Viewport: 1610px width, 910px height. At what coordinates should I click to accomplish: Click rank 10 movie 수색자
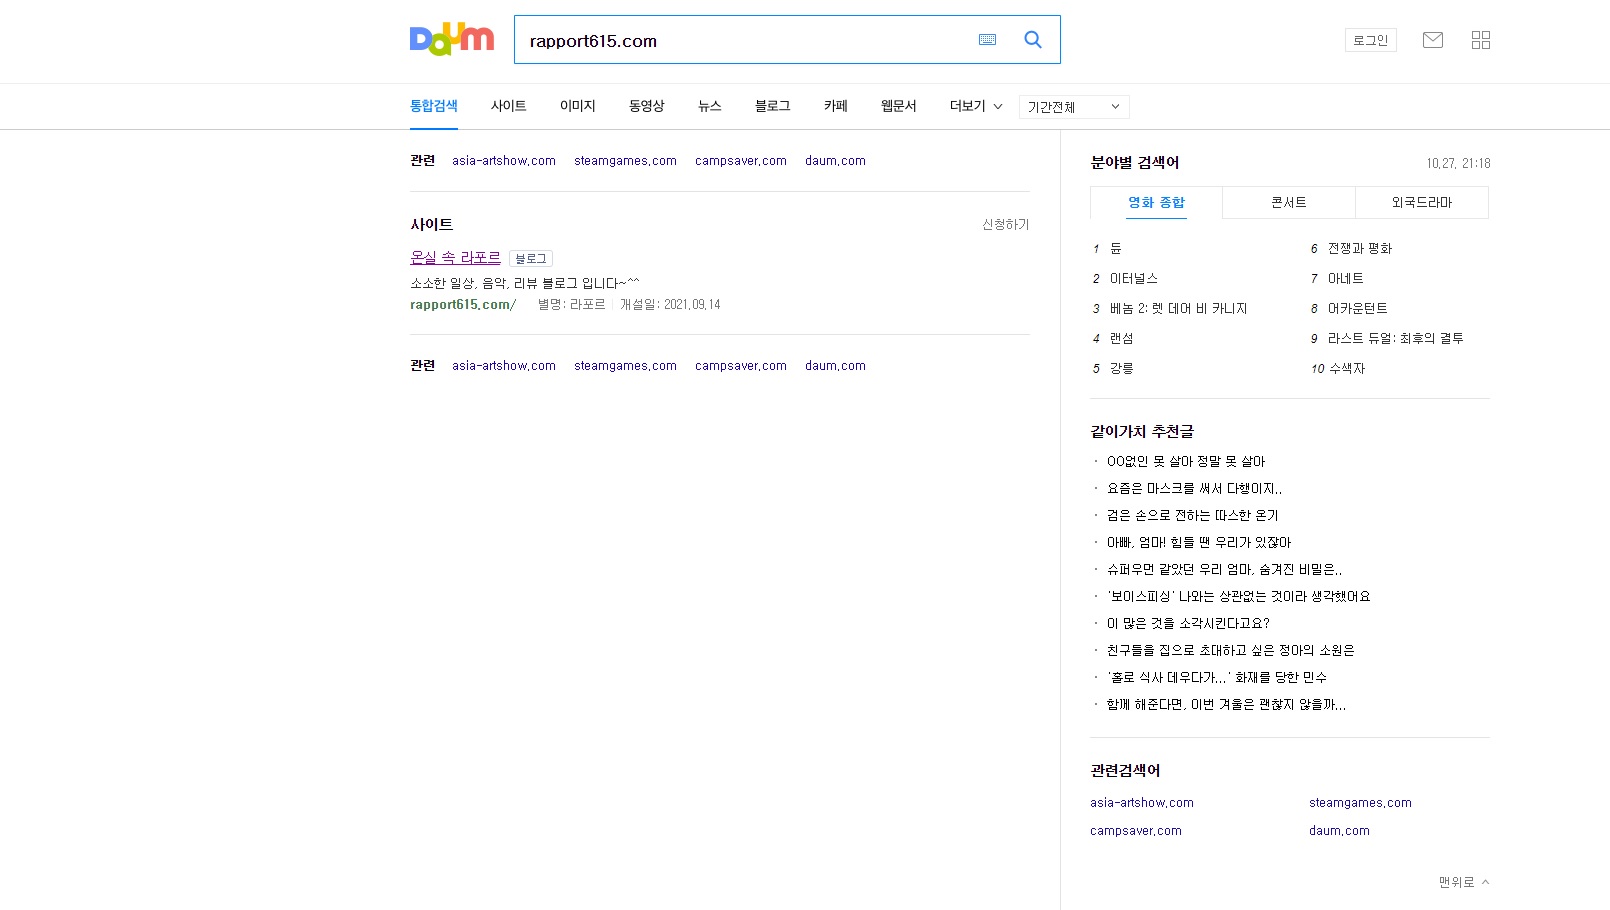point(1346,369)
